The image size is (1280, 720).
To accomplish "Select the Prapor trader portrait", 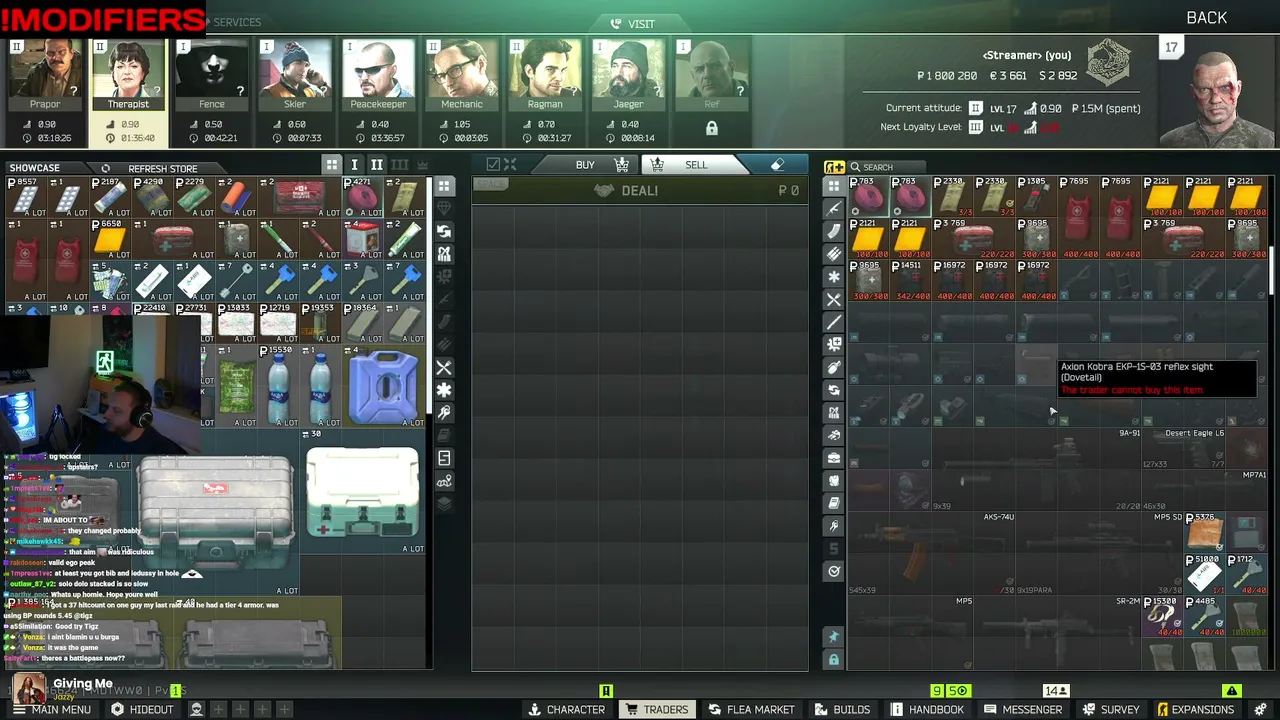I will tap(45, 75).
